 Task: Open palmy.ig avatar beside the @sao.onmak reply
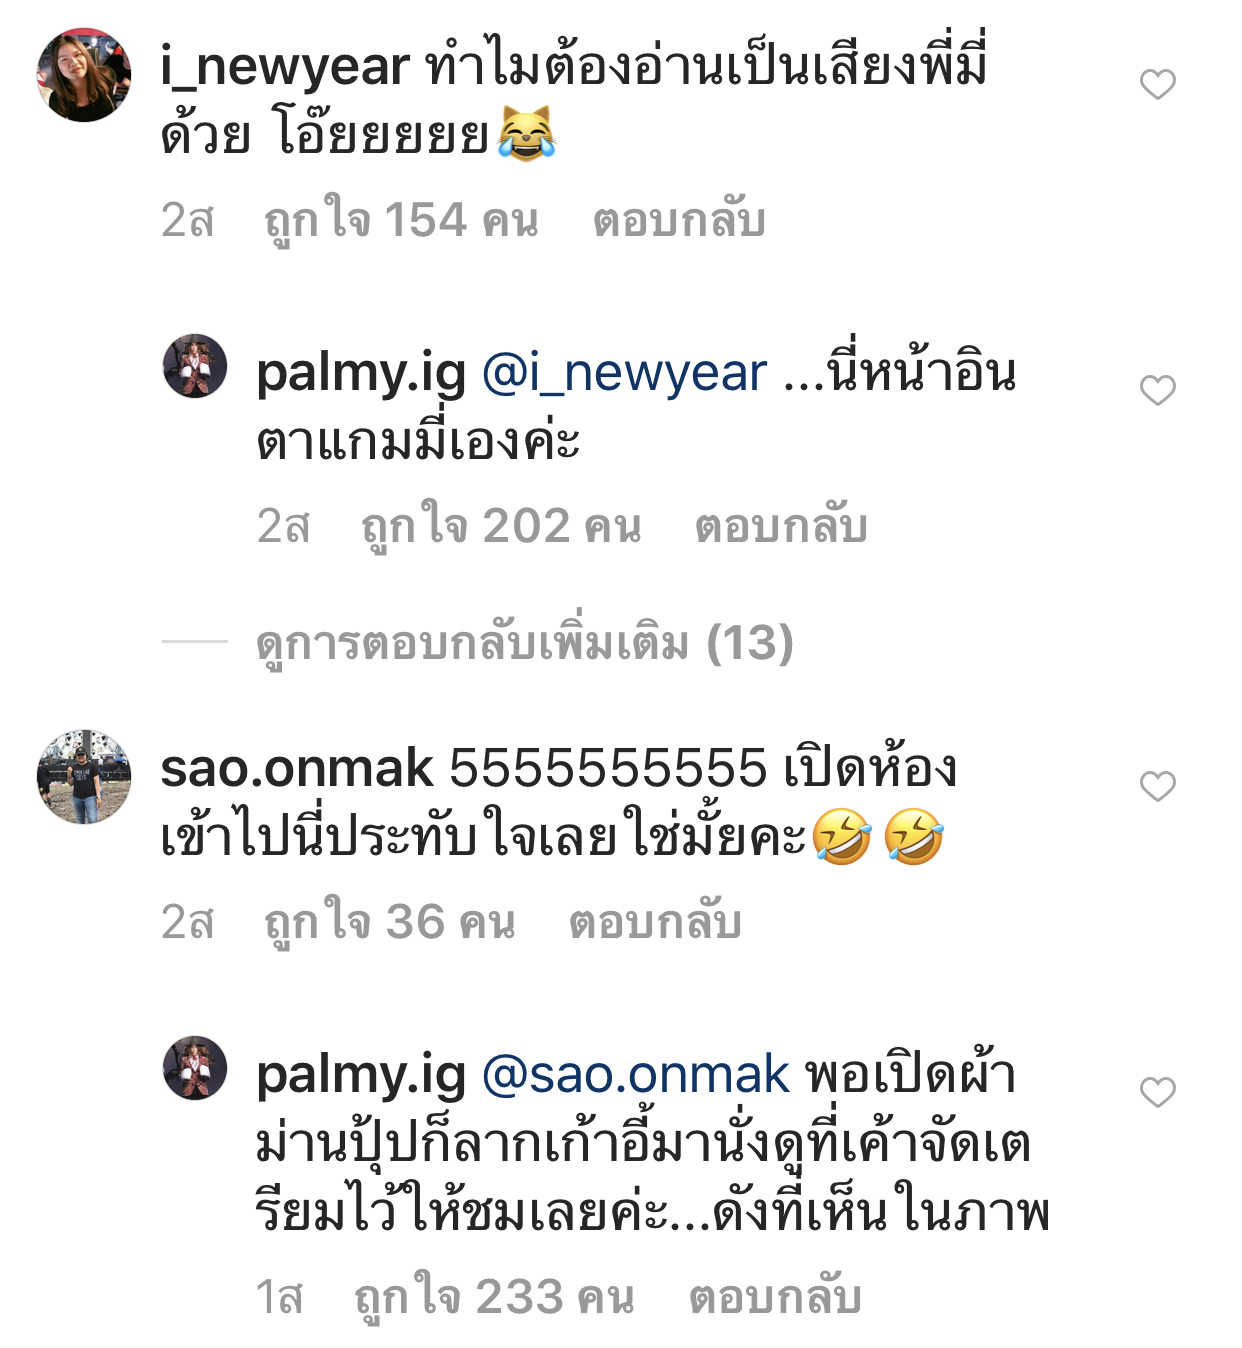195,1068
